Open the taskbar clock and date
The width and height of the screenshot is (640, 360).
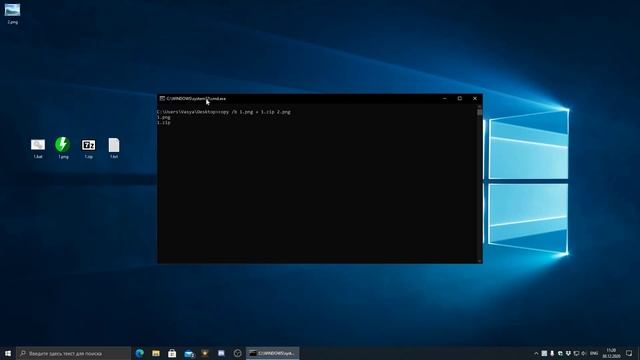[x=611, y=353]
